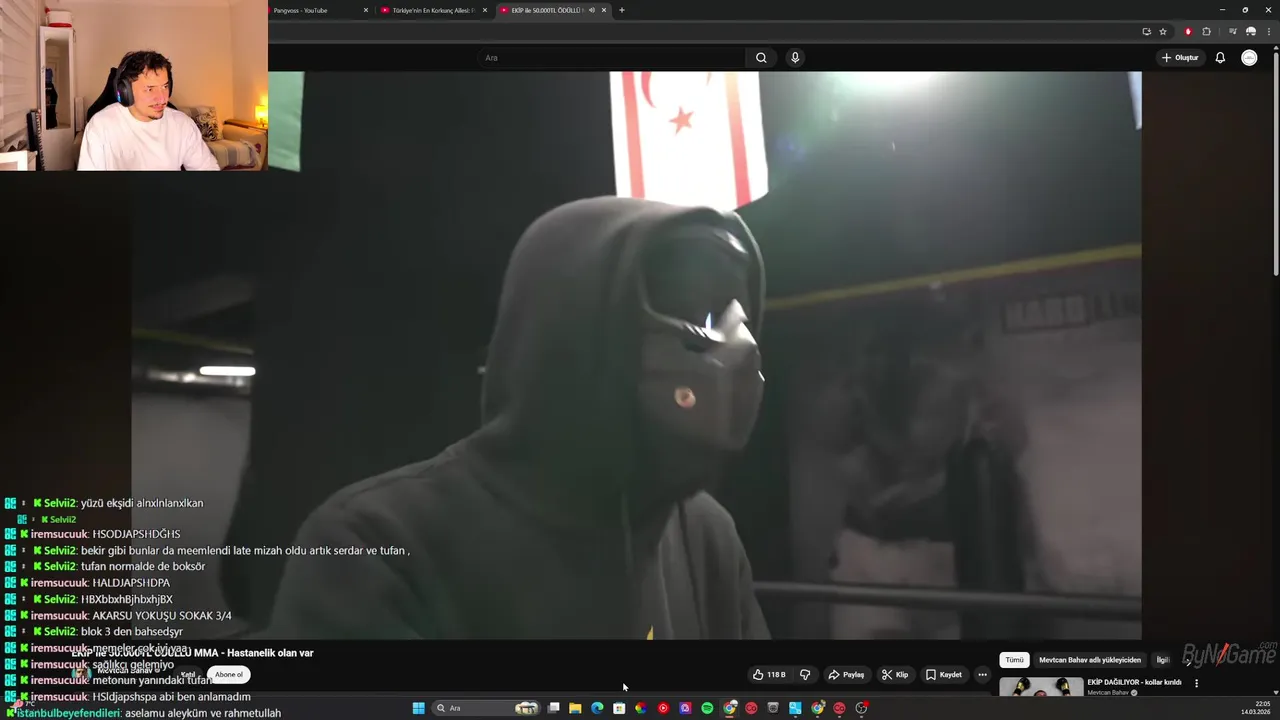Click the Windows taskbar Ara search box
Viewport: 1280px width, 720px height.
[487, 708]
